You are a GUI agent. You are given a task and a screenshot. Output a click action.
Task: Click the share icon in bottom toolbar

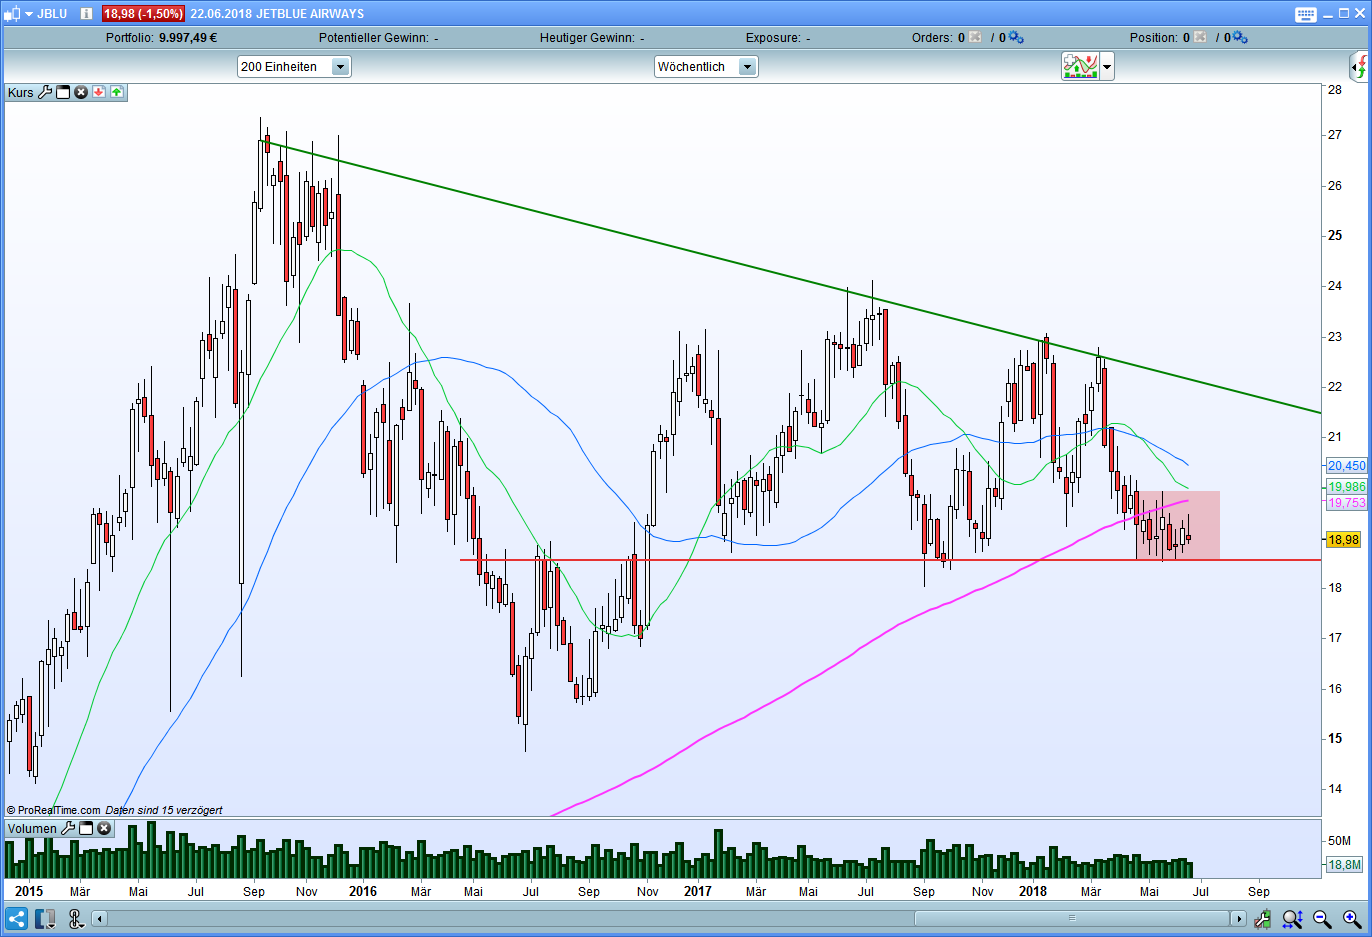click(16, 918)
